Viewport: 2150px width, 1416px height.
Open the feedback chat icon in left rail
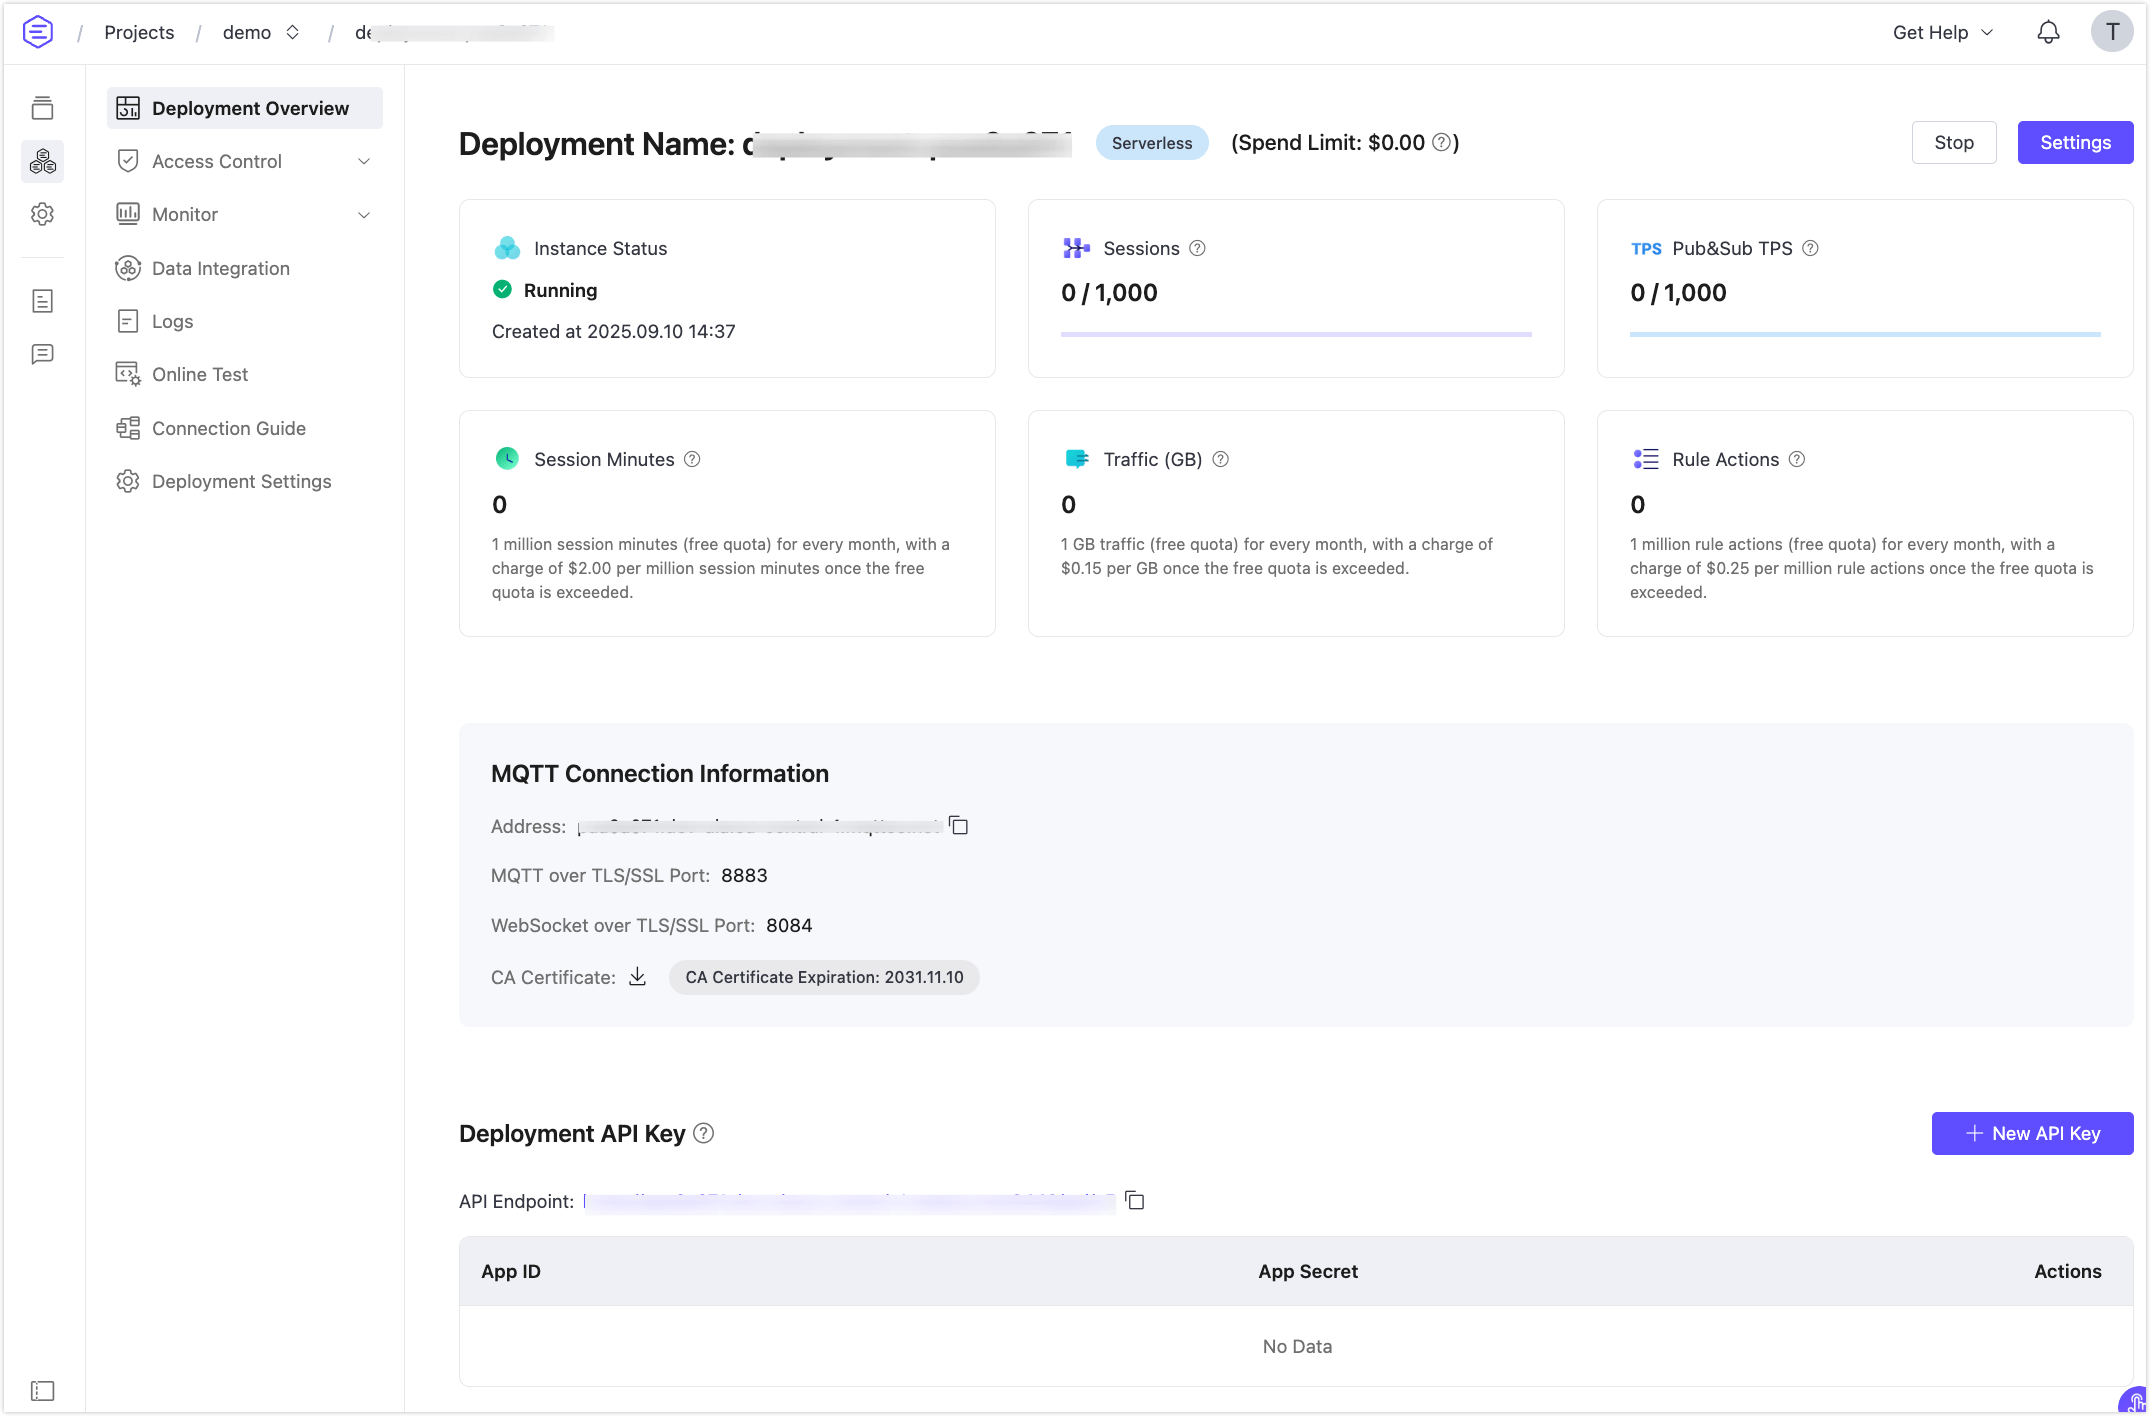click(x=42, y=354)
